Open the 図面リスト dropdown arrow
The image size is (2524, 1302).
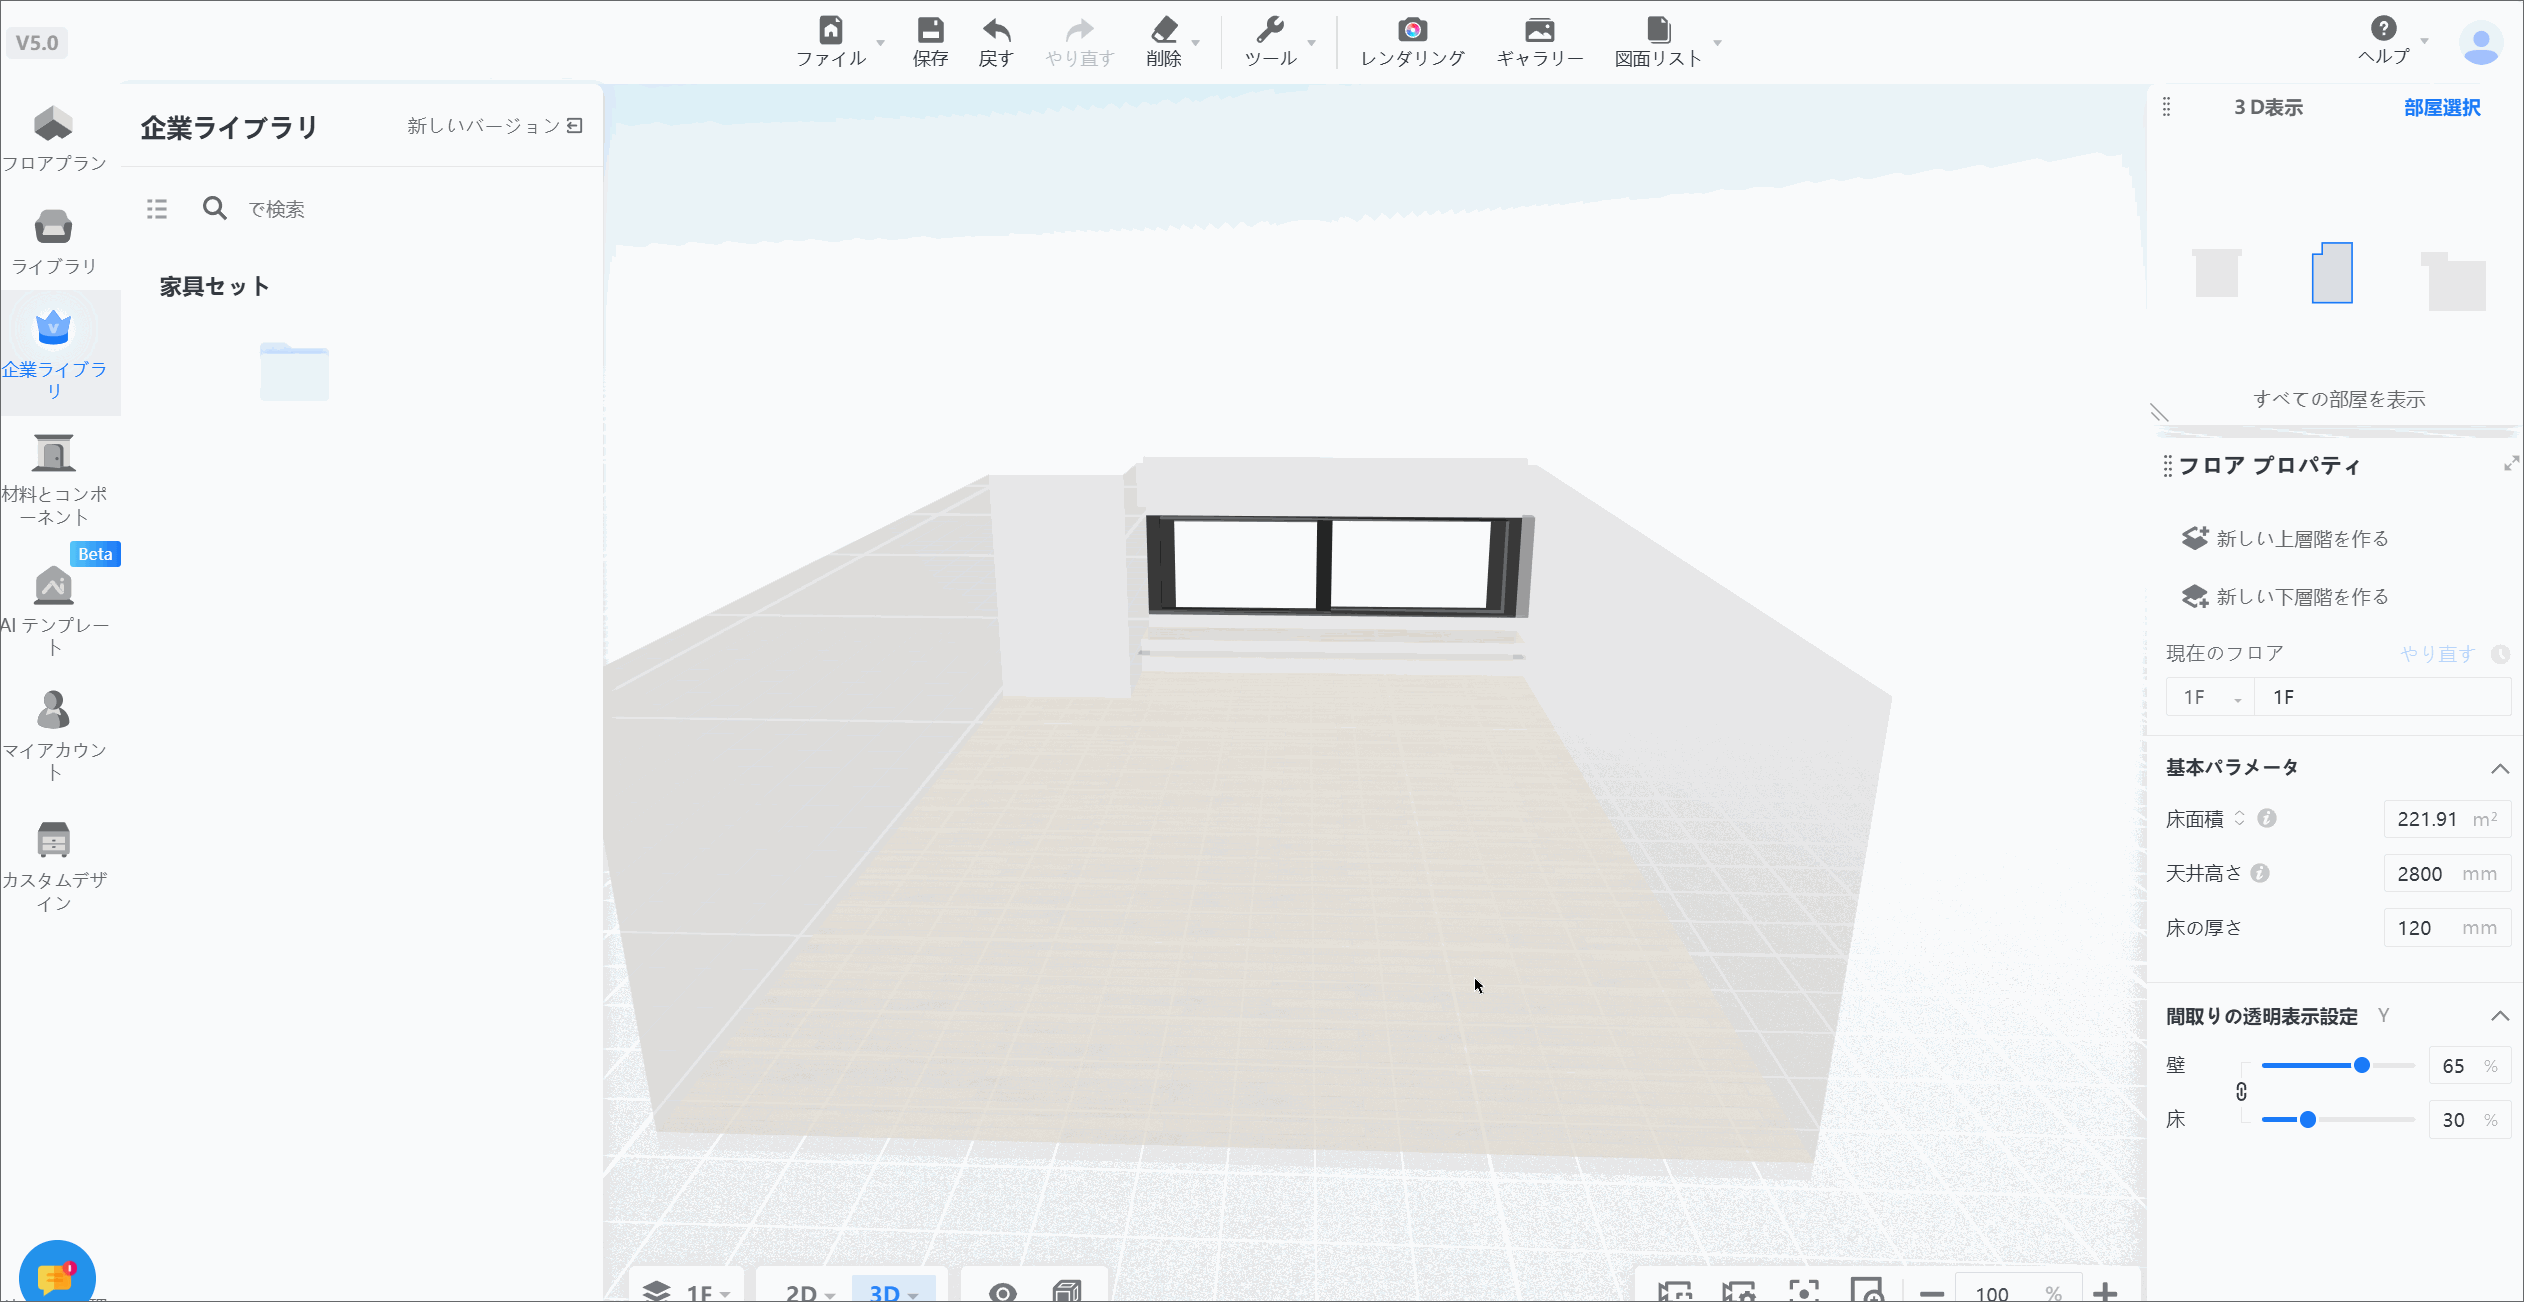point(1717,43)
